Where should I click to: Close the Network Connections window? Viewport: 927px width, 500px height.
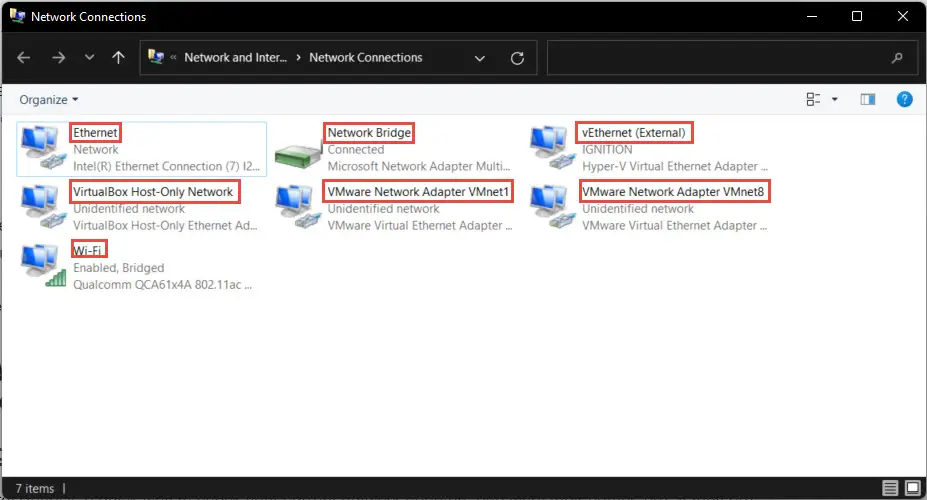tap(903, 17)
